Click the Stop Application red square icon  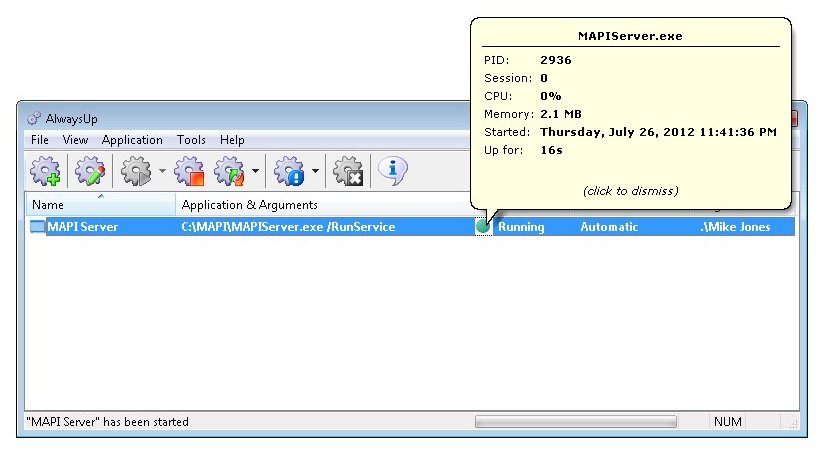click(190, 171)
